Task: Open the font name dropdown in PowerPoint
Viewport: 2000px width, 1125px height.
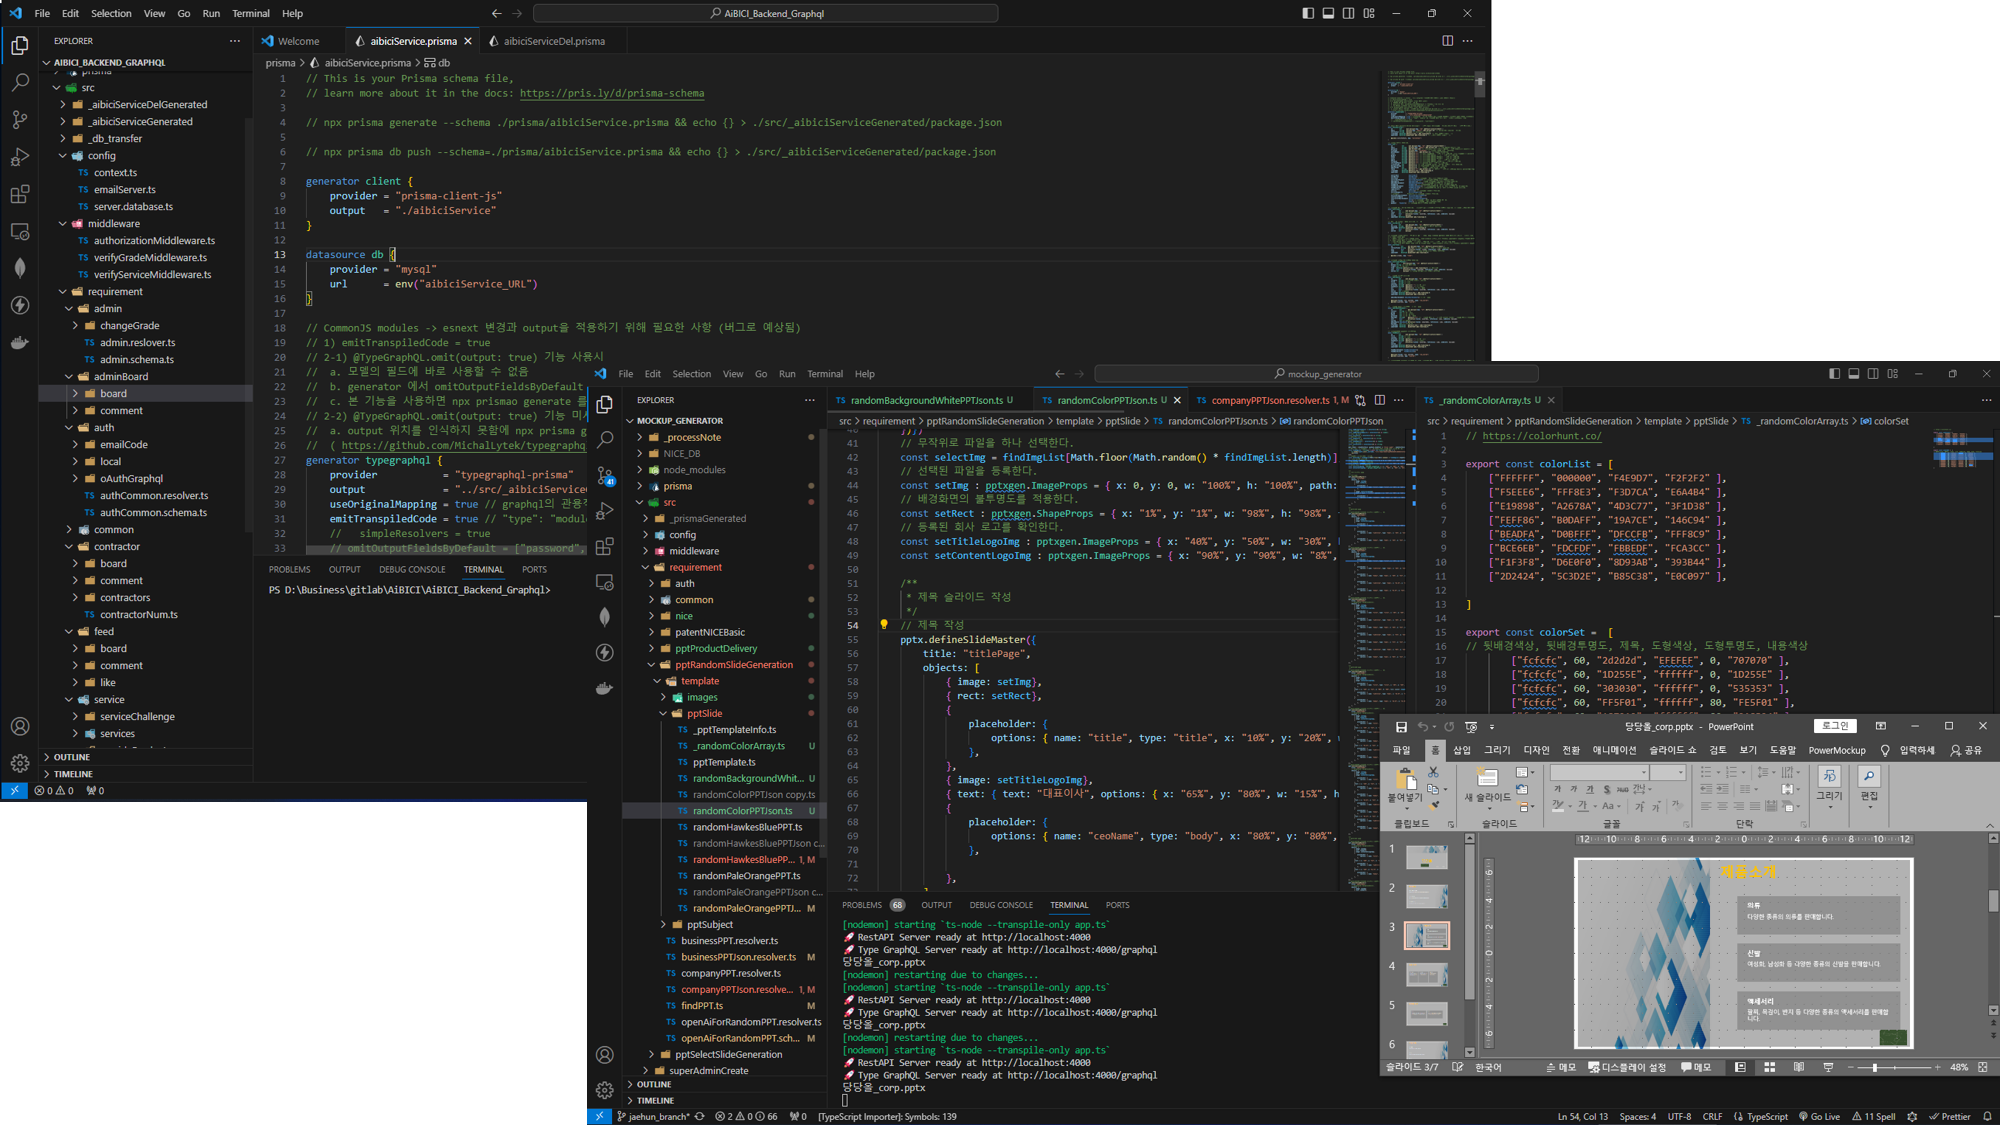Action: (1643, 773)
